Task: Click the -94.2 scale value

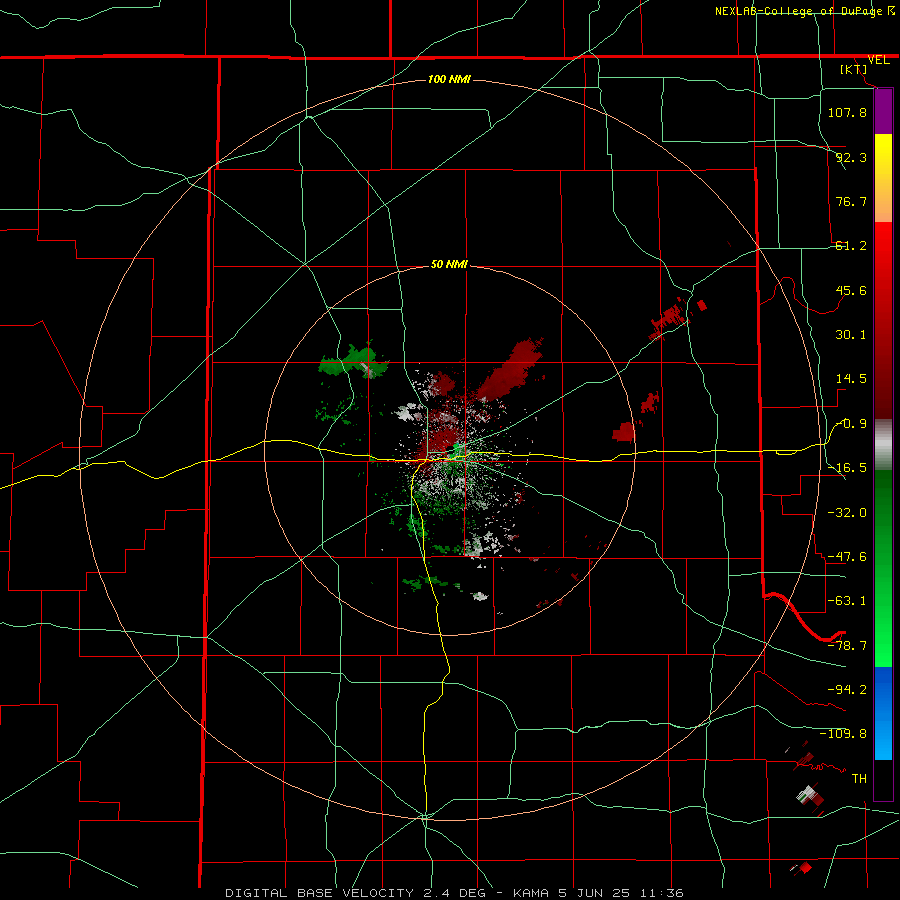Action: pyautogui.click(x=847, y=690)
